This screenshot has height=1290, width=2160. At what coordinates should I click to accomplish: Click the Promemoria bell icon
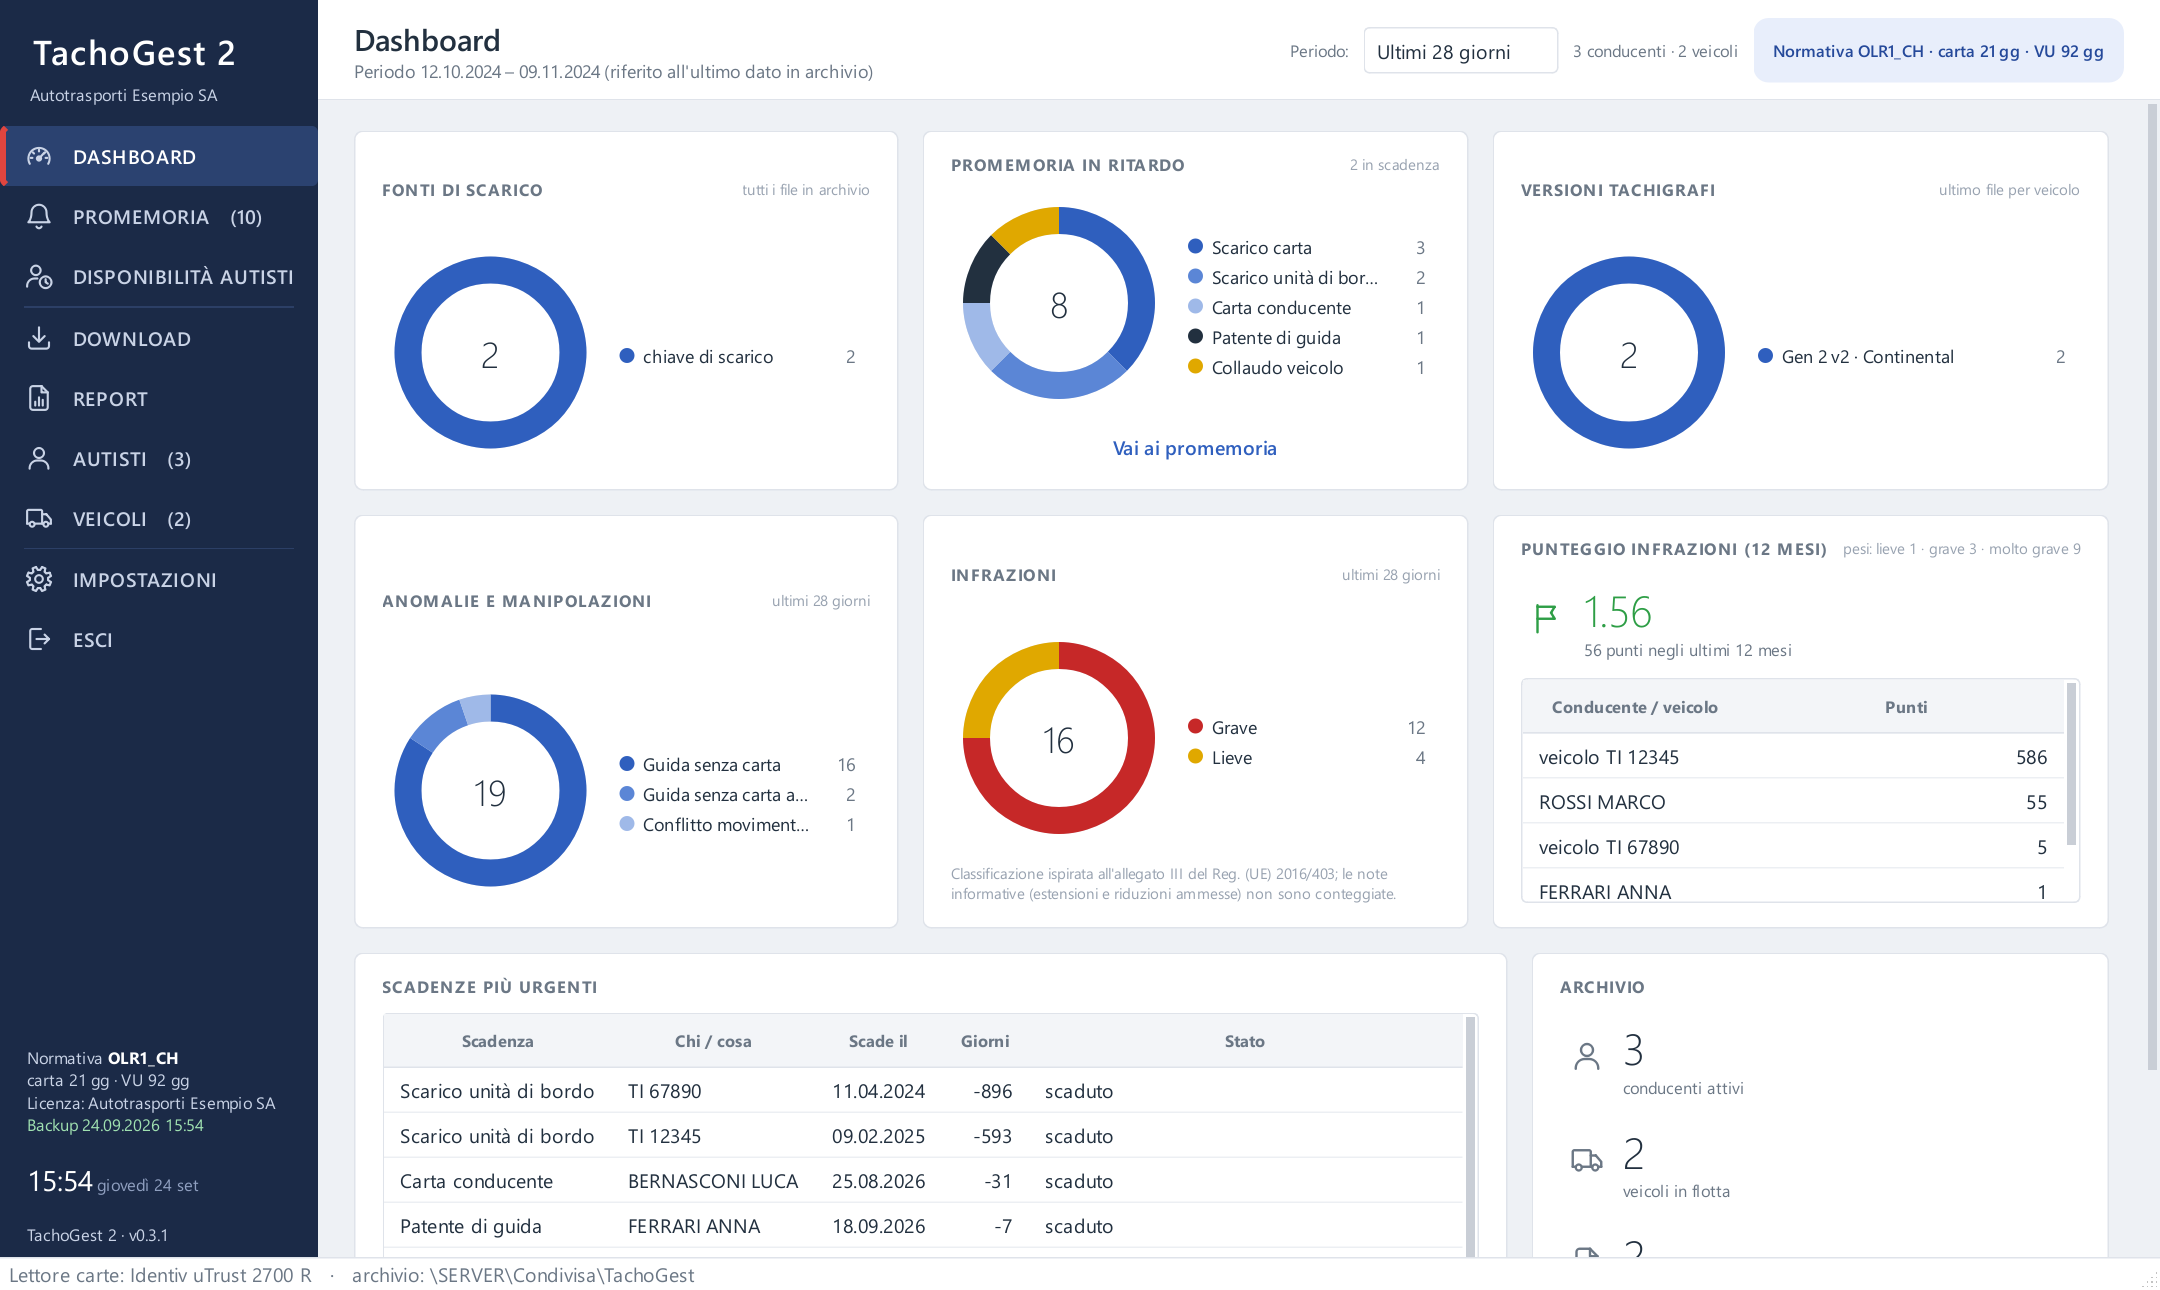point(39,216)
